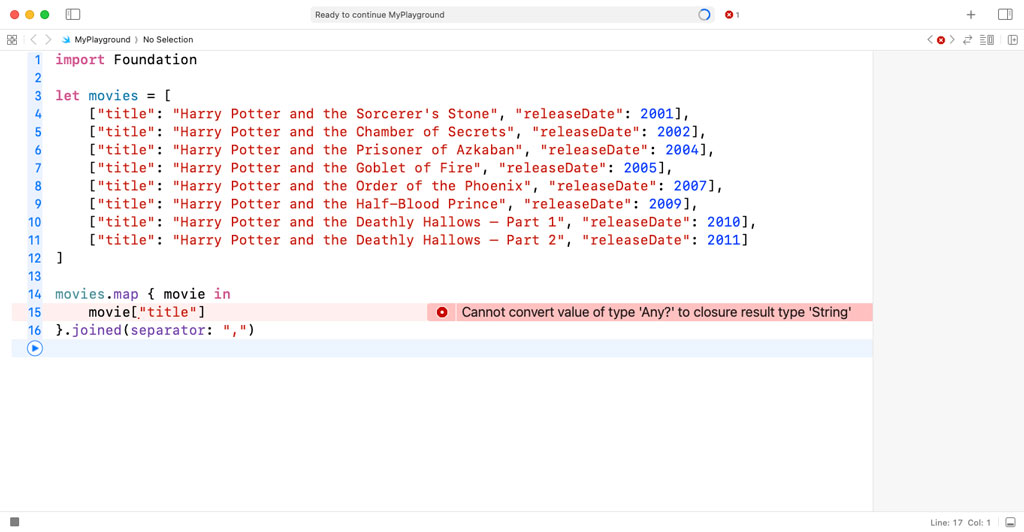Click the Deathly Hallows – Part 2 string
The height and width of the screenshot is (532, 1024).
click(368, 240)
